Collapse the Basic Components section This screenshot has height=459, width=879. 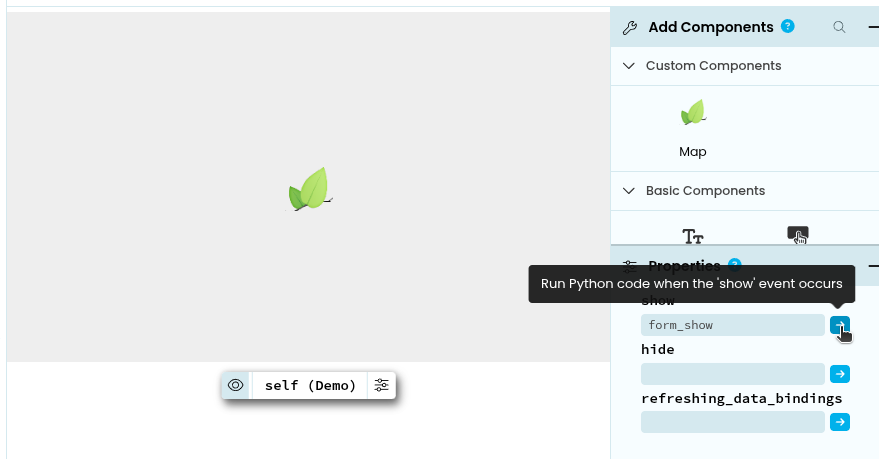[629, 191]
